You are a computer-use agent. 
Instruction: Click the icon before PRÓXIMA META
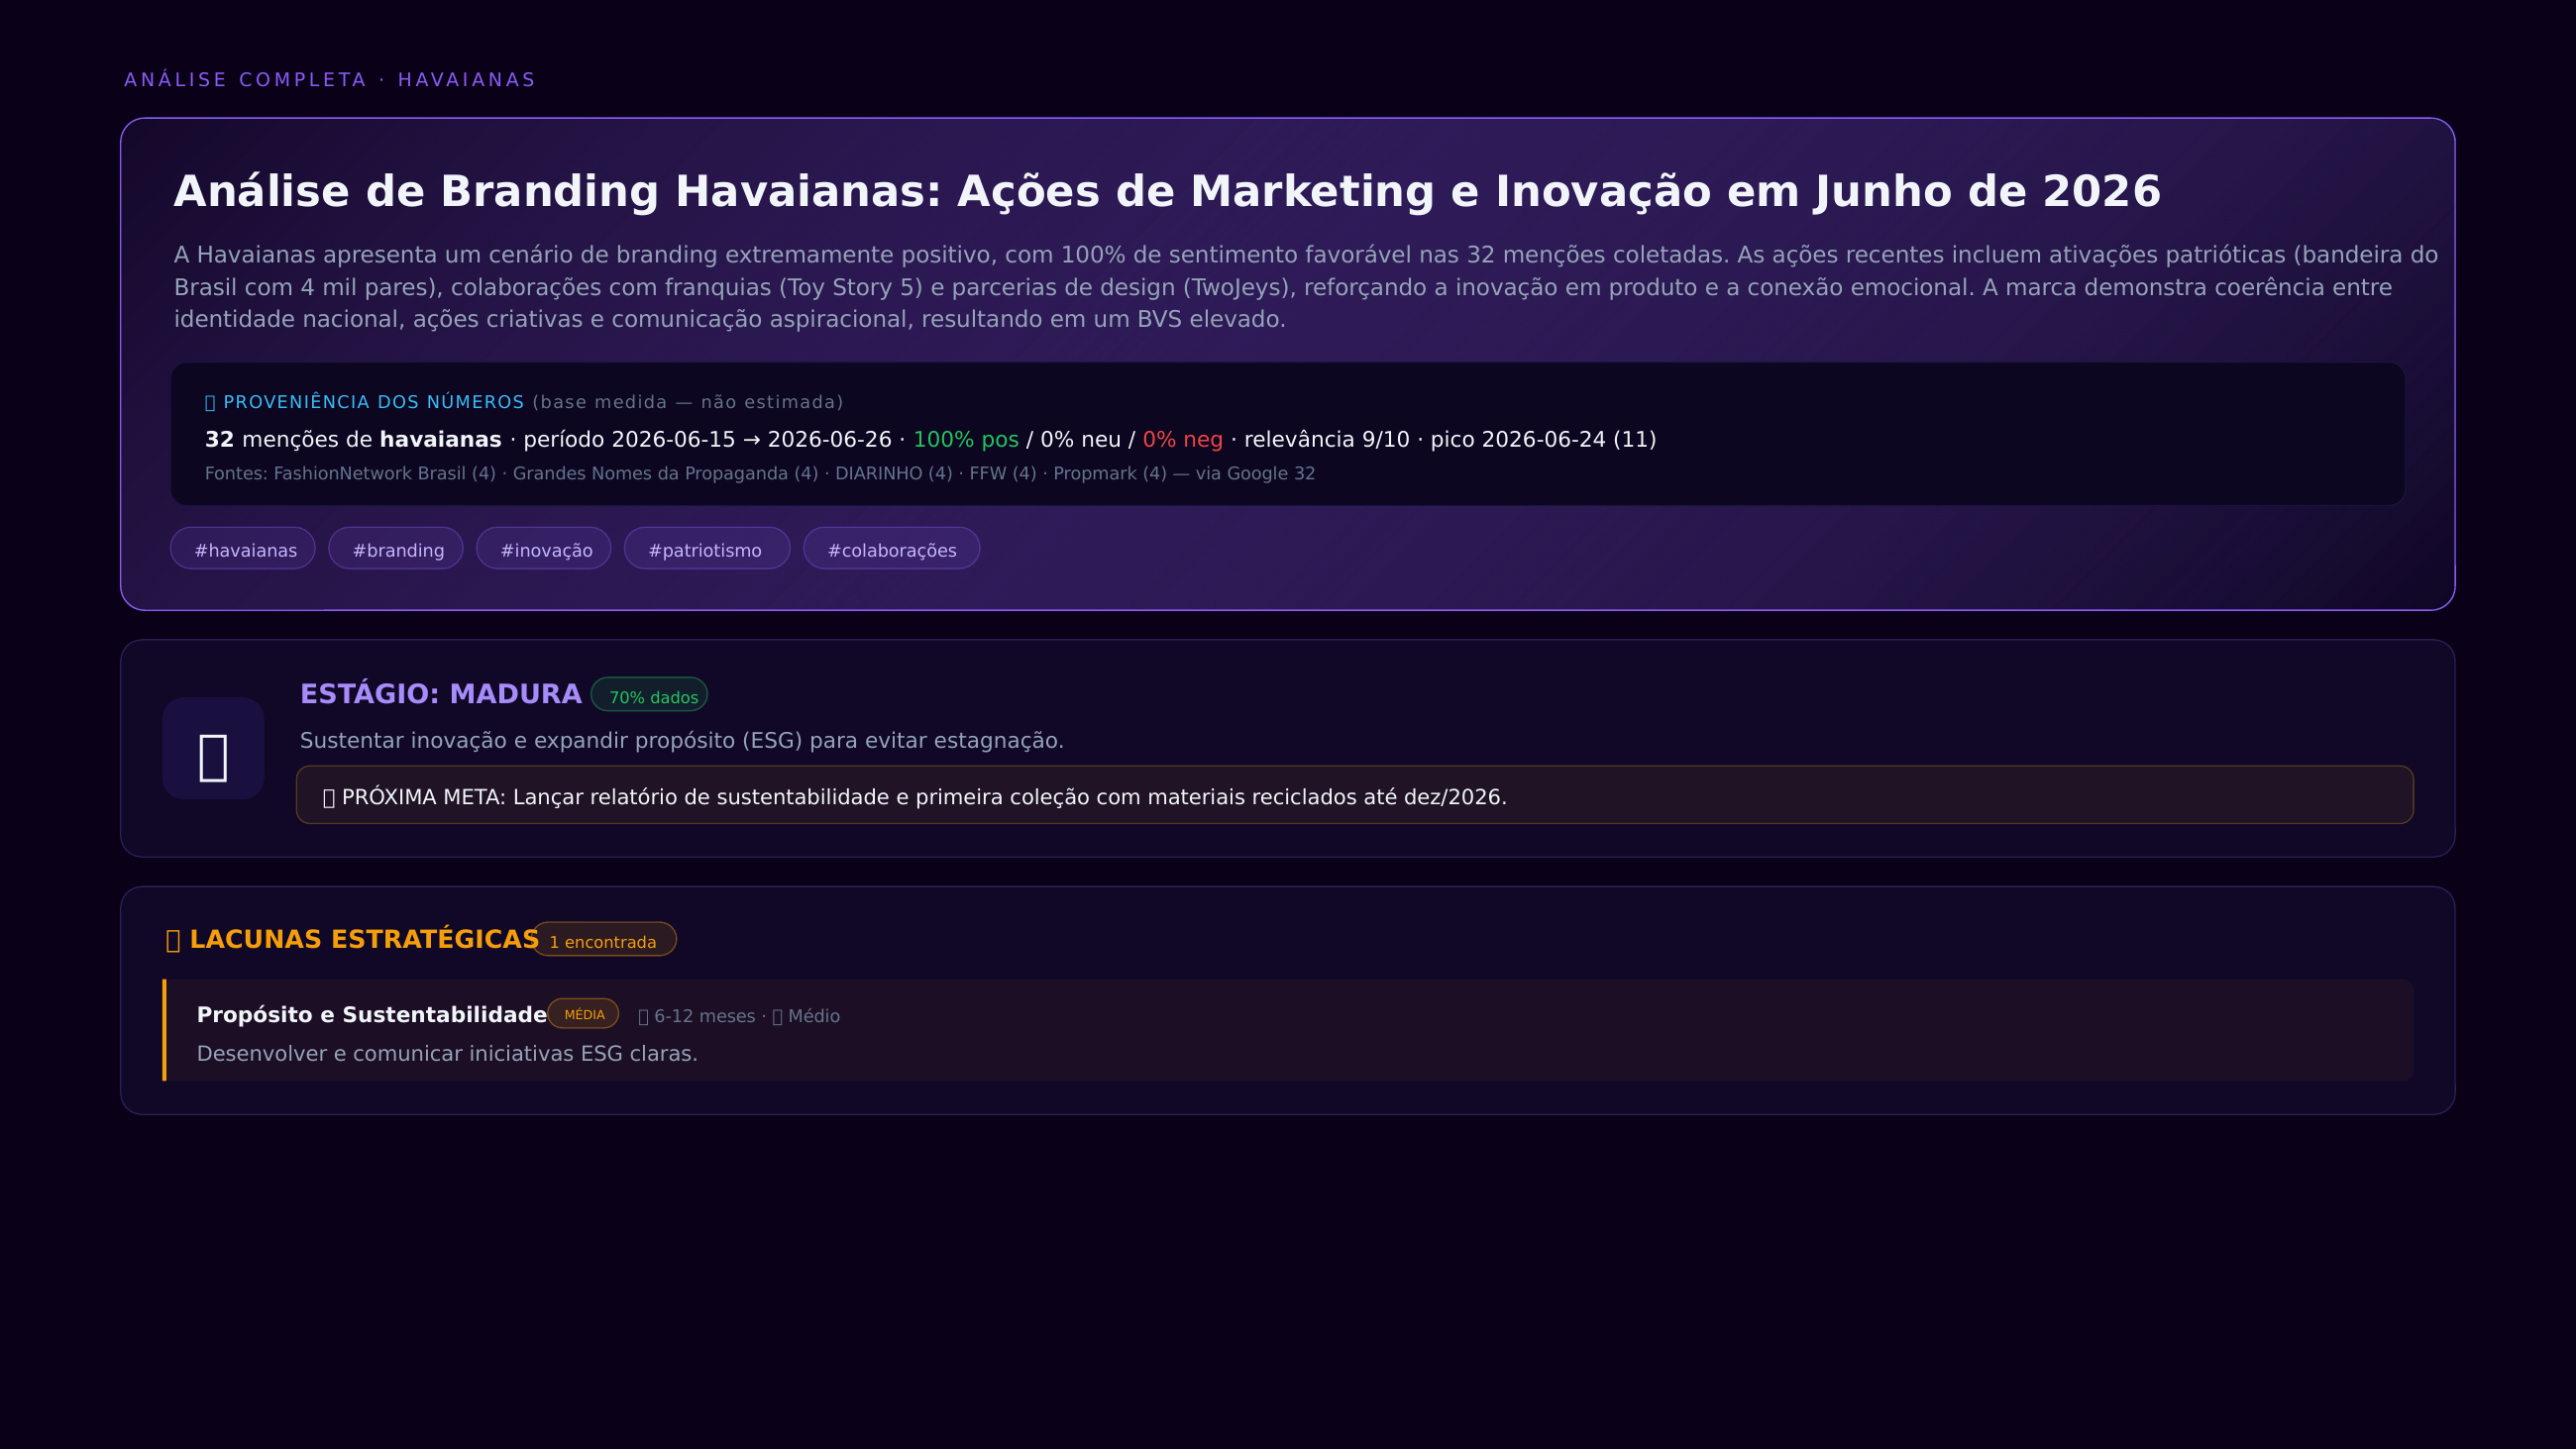pyautogui.click(x=329, y=798)
